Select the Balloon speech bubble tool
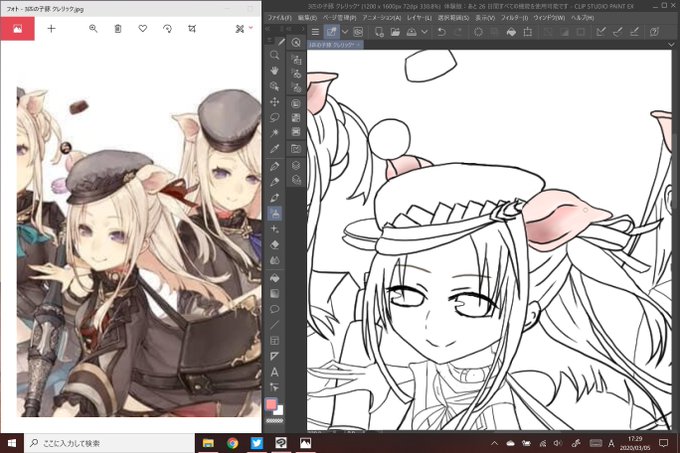Viewport: 680px width, 453px height. pos(275,309)
